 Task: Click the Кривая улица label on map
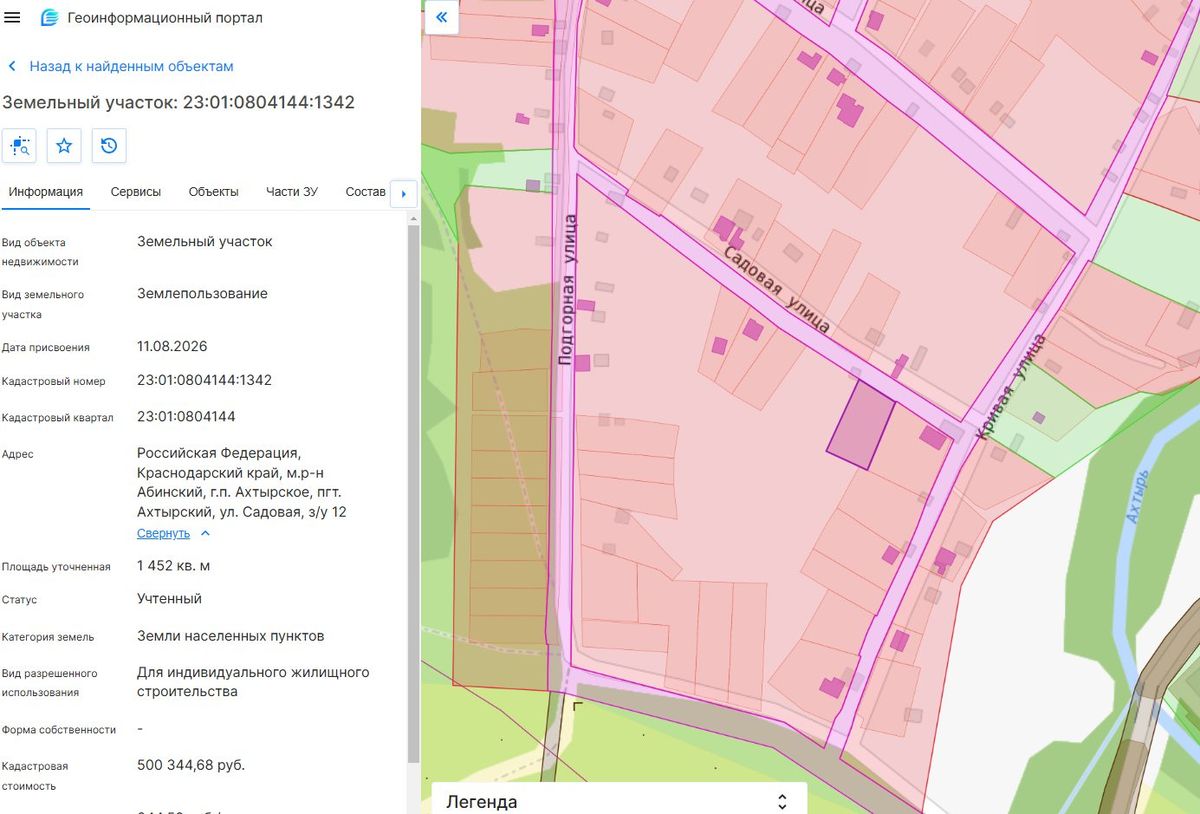[x=1011, y=388]
